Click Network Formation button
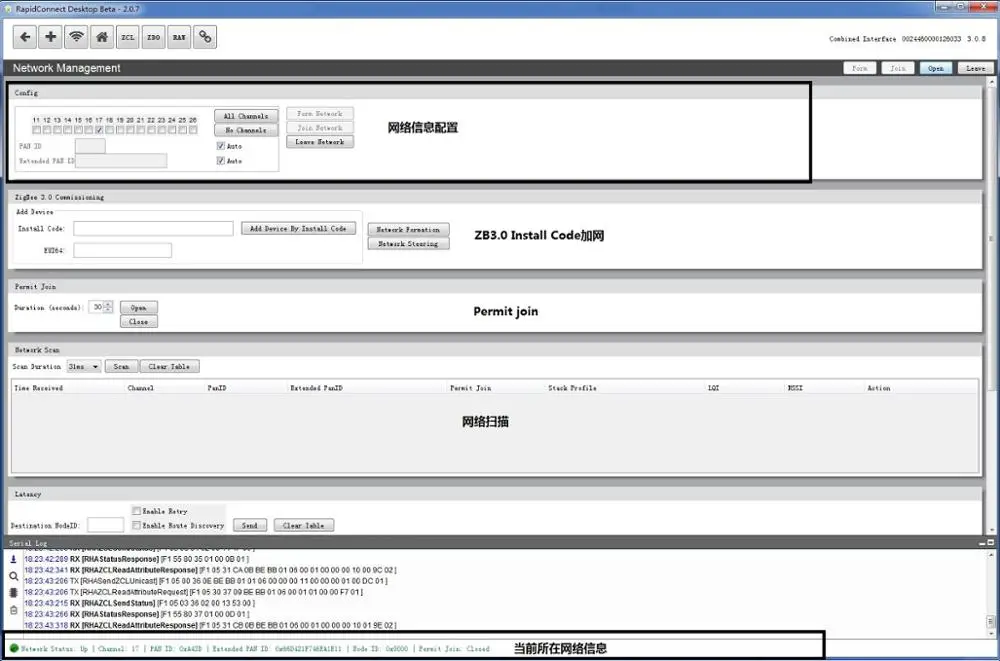The width and height of the screenshot is (1000, 661). (408, 230)
